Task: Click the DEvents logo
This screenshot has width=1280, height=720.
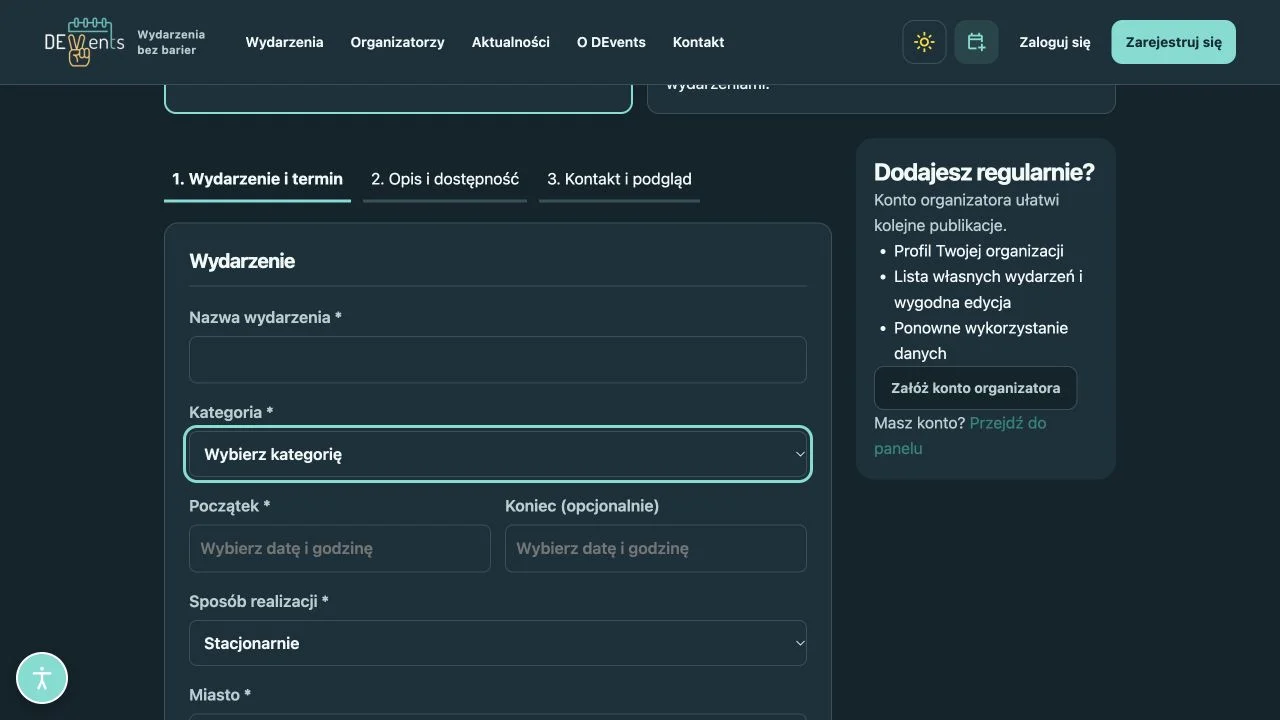Action: coord(84,42)
